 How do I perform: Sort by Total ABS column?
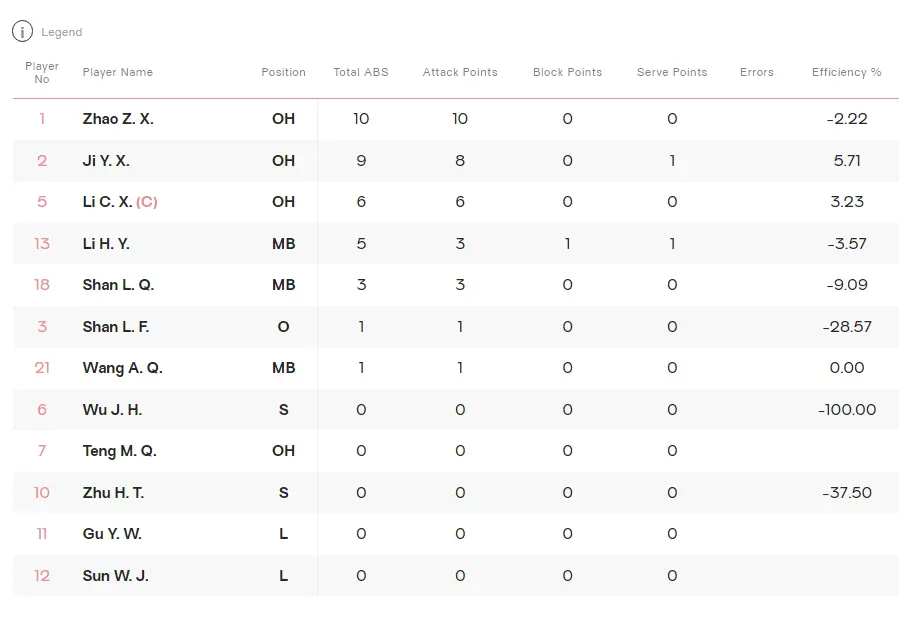click(x=361, y=72)
